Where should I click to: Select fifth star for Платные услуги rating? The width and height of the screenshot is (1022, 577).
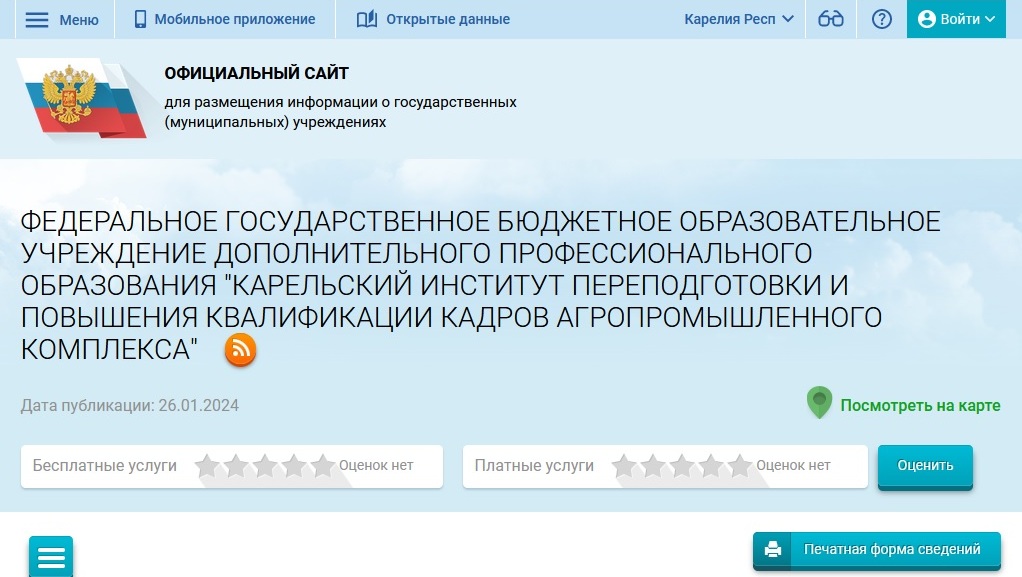tap(740, 466)
